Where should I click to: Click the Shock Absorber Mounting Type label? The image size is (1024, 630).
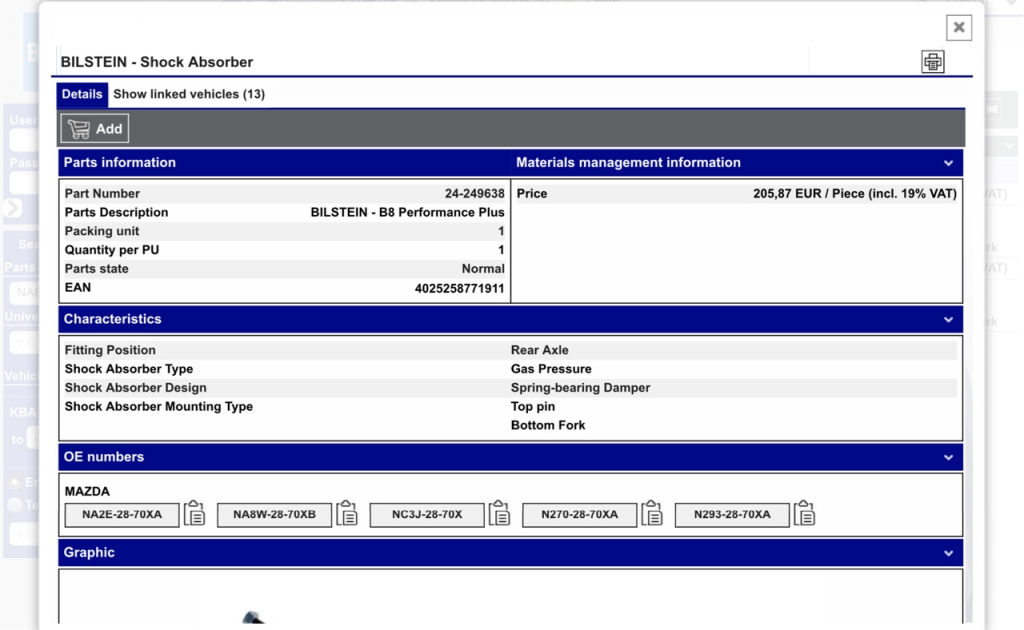coord(159,407)
